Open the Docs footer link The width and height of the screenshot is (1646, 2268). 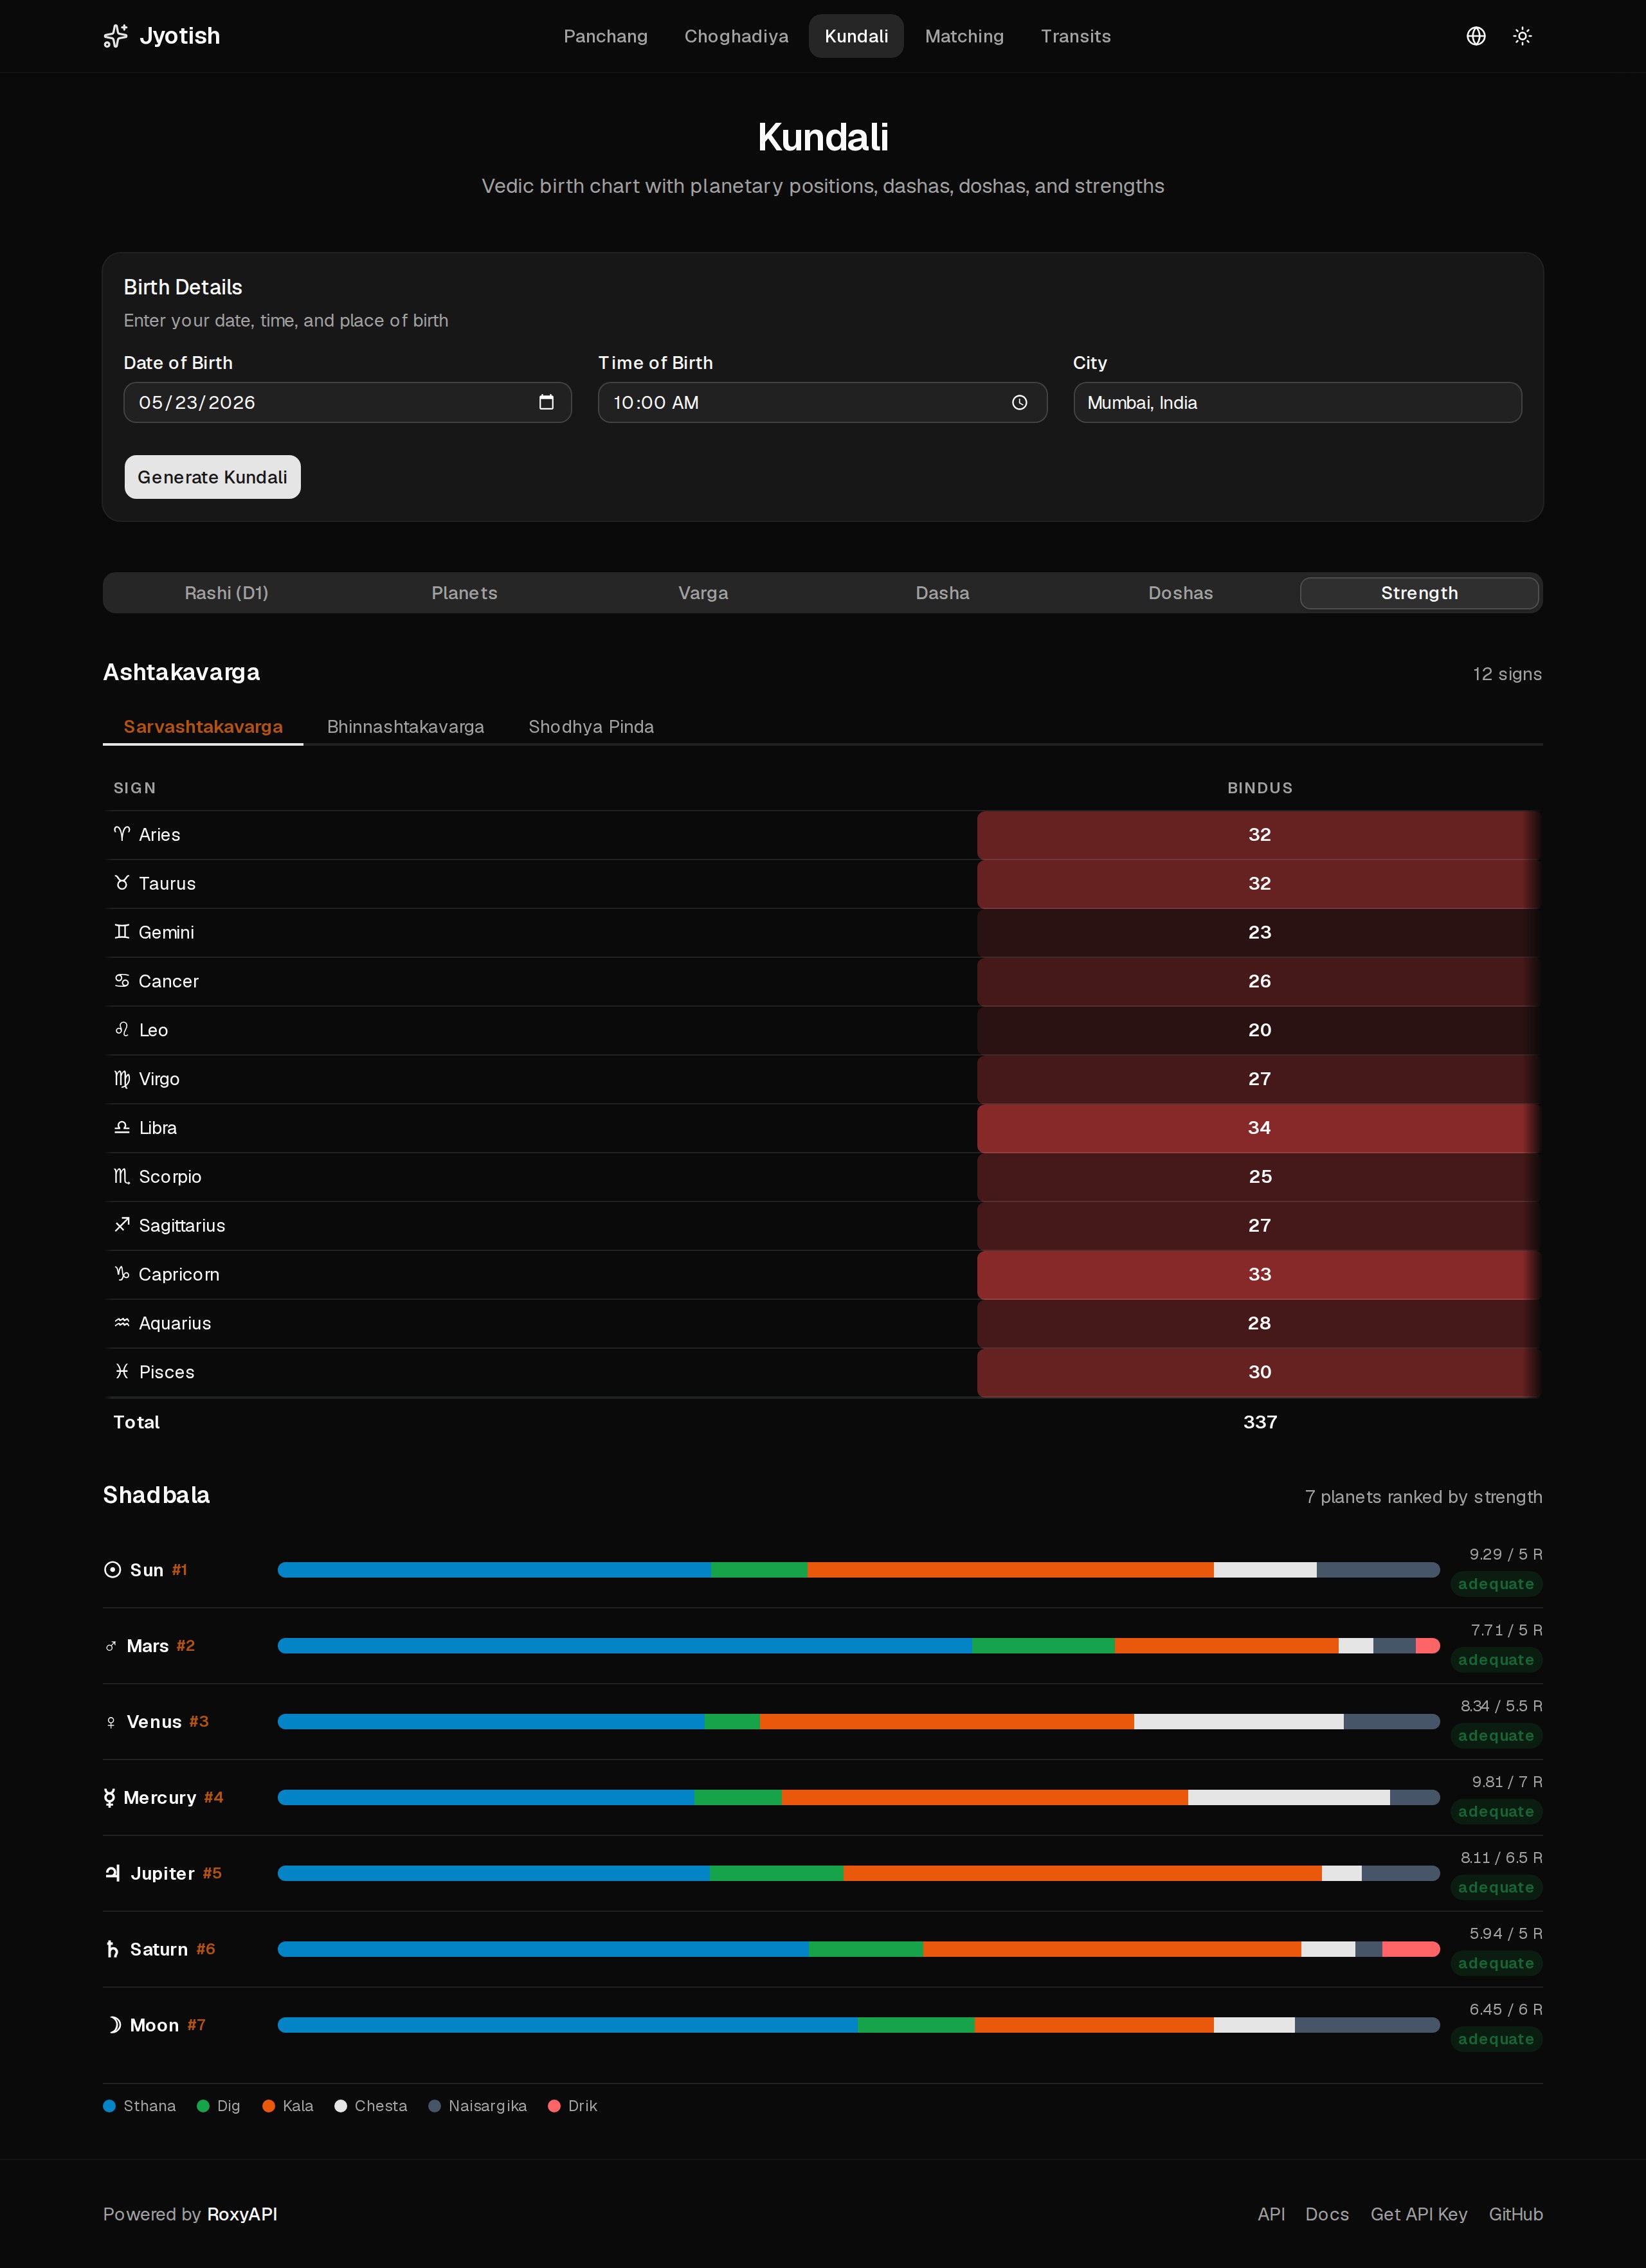tap(1327, 2214)
